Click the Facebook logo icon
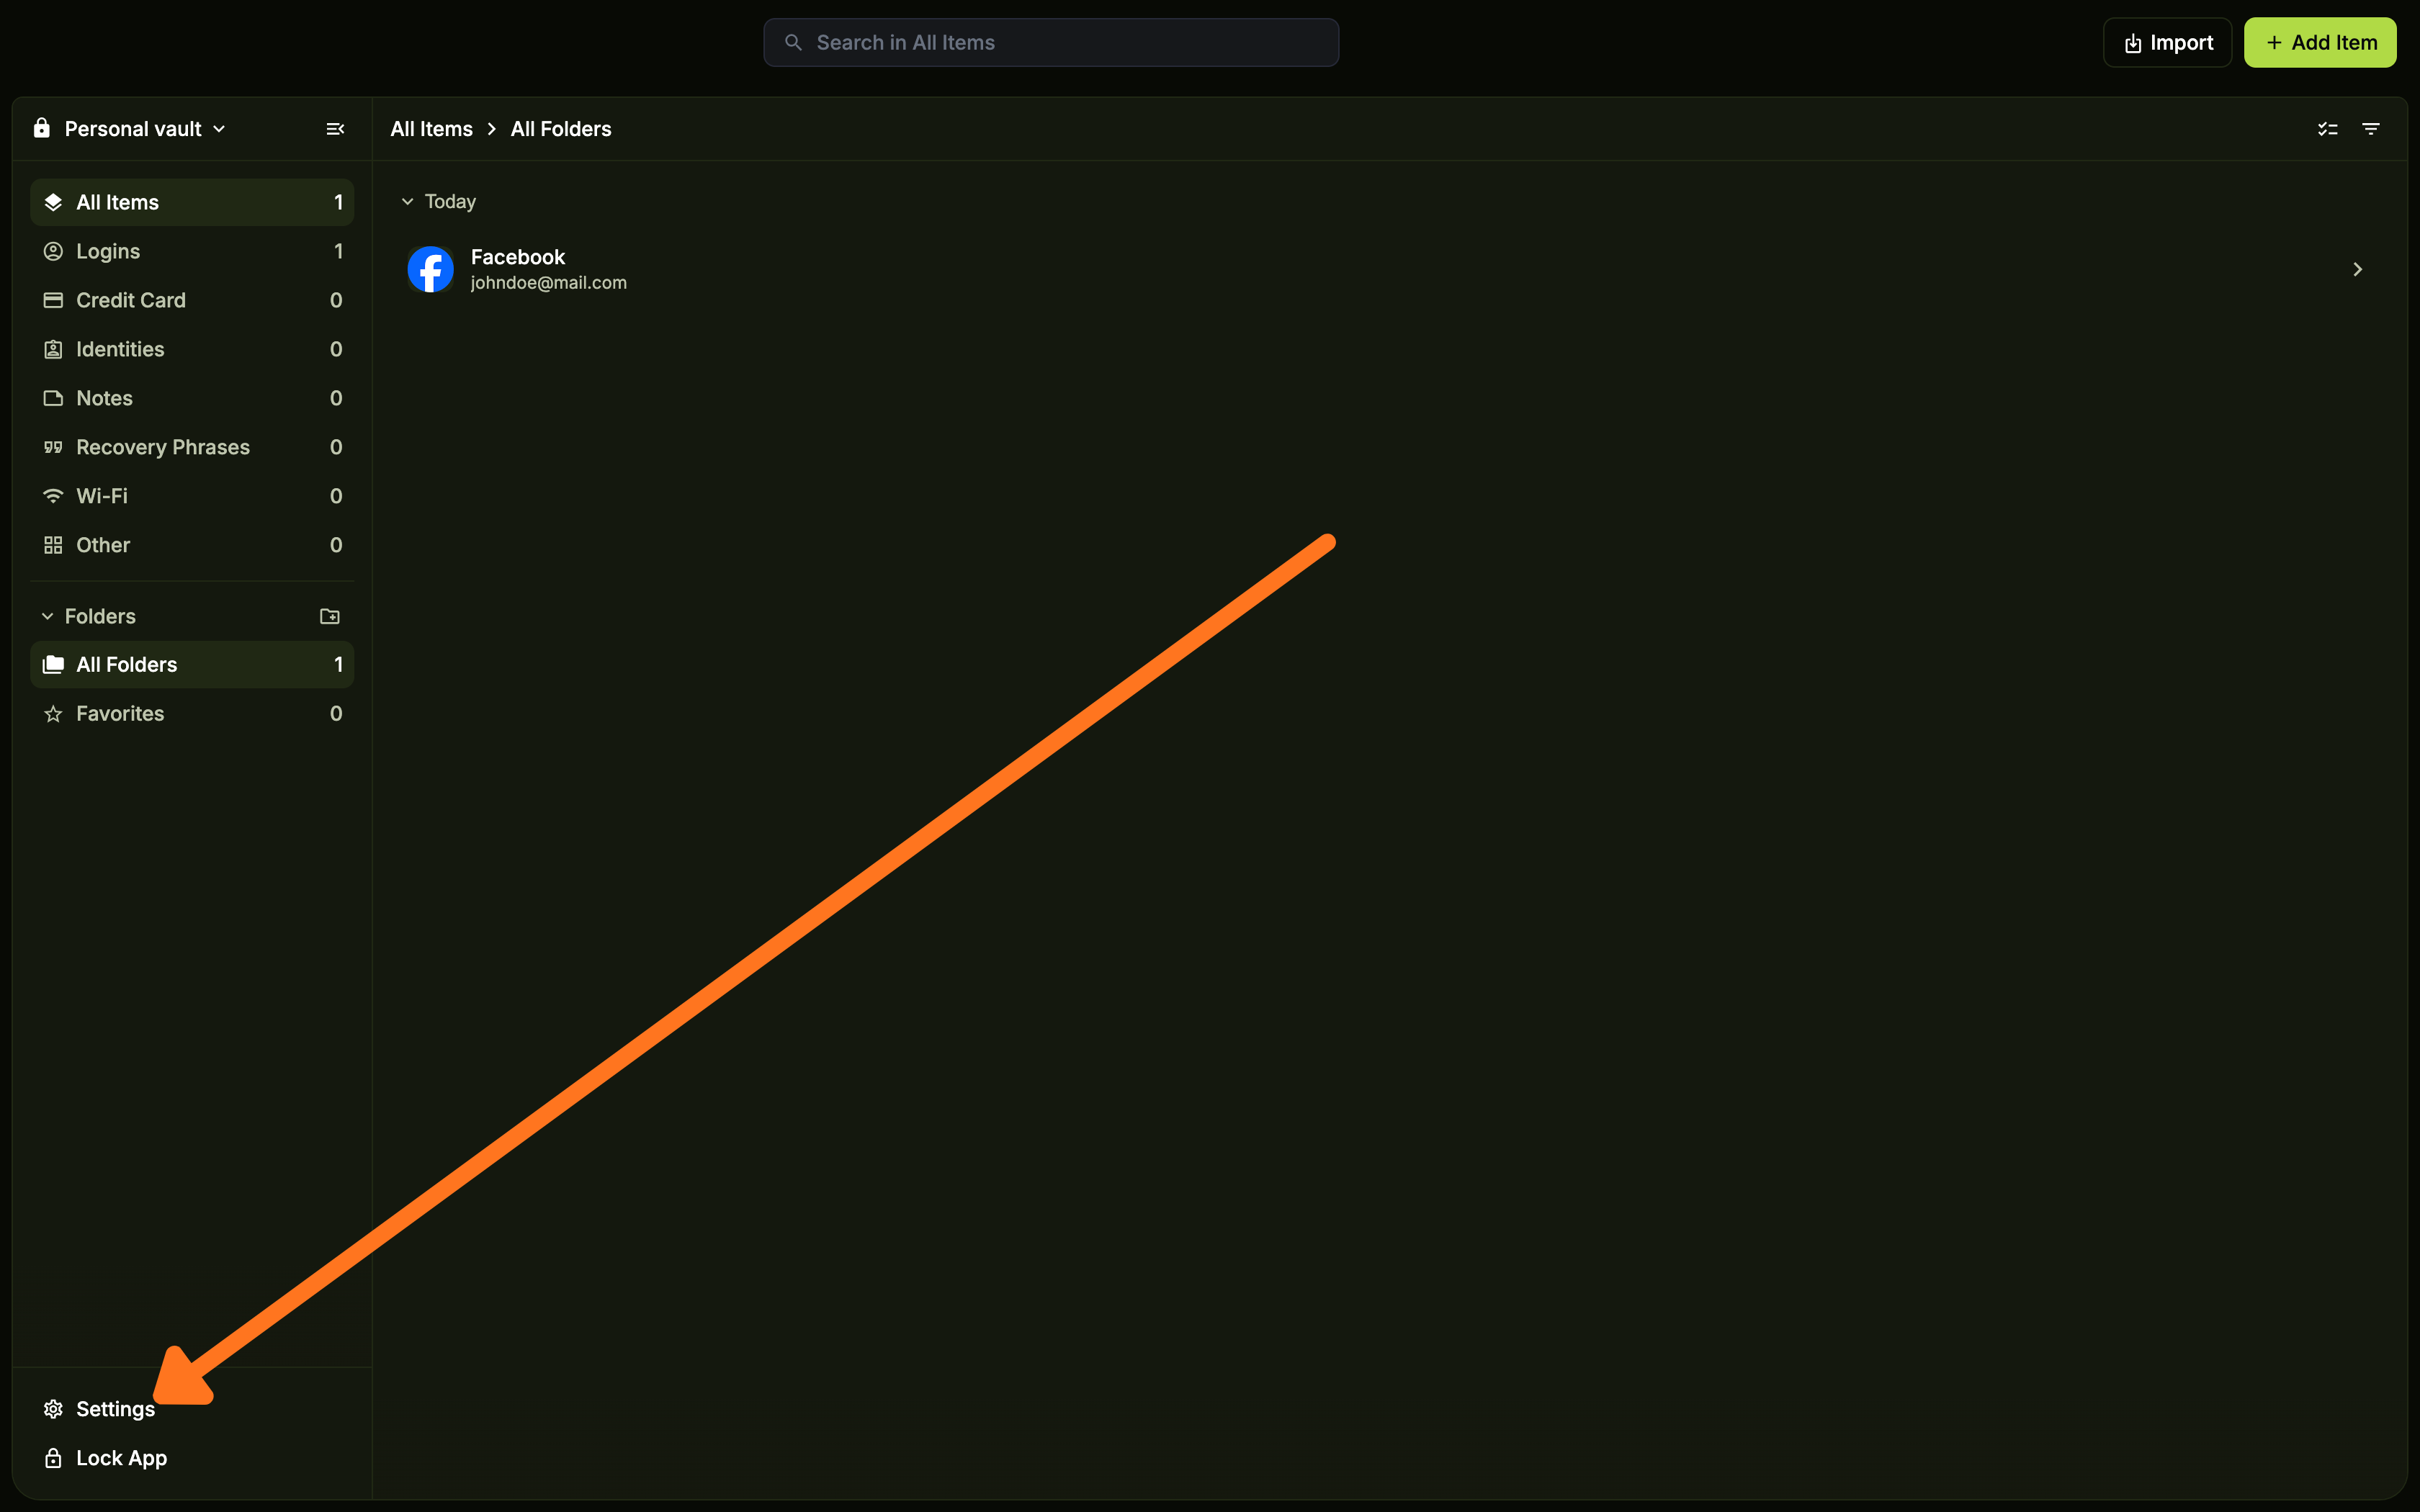The height and width of the screenshot is (1512, 2420). pyautogui.click(x=431, y=269)
